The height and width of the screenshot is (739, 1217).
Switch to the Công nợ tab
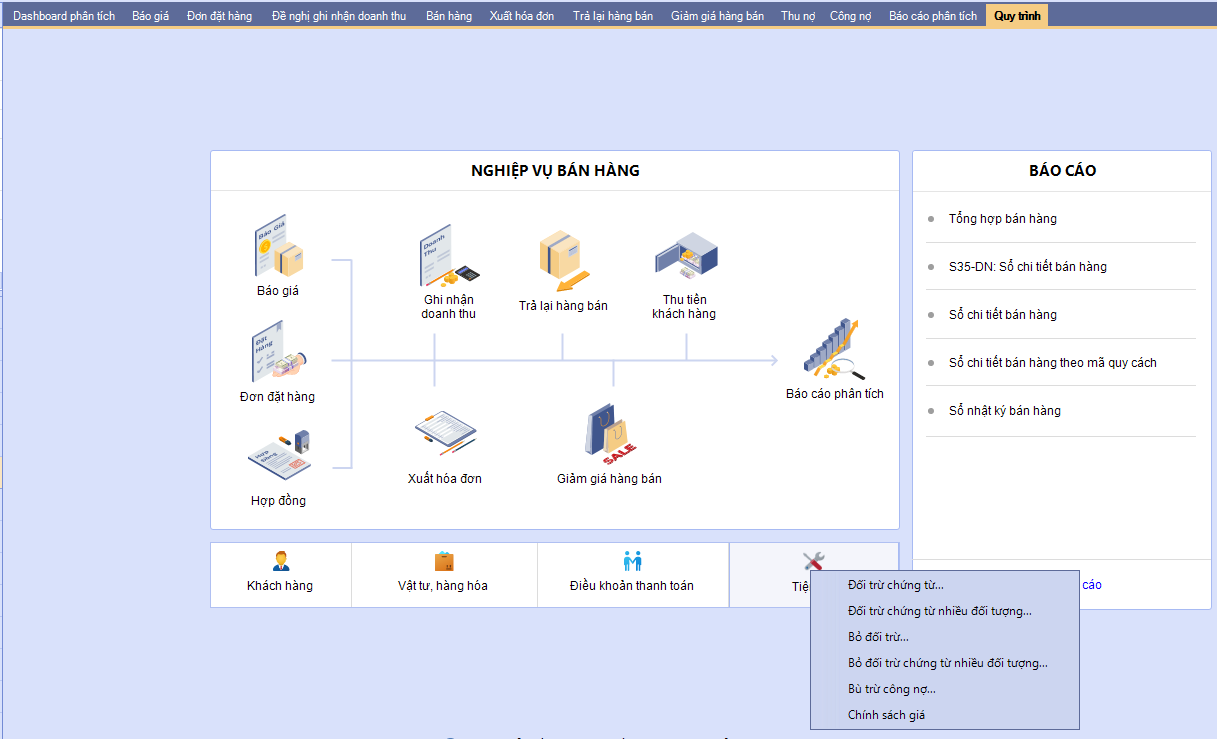851,16
